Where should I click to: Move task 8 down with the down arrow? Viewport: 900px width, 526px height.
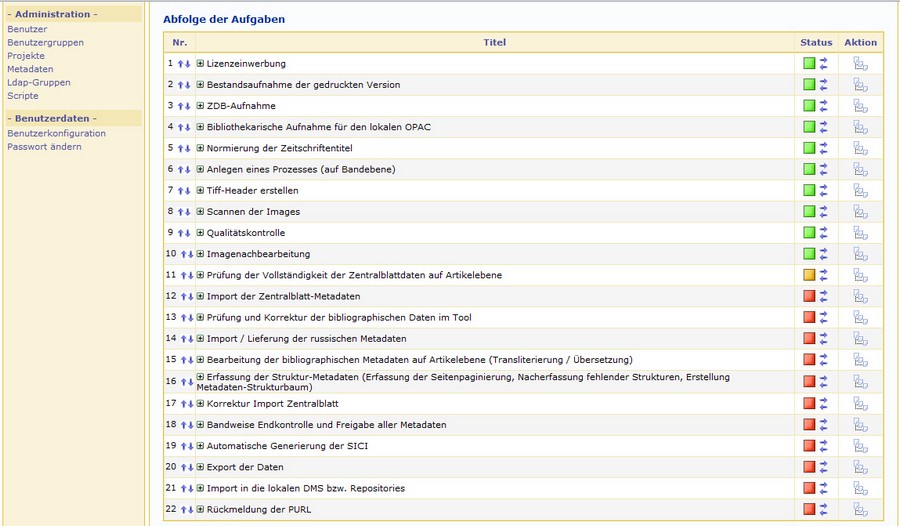click(x=189, y=212)
